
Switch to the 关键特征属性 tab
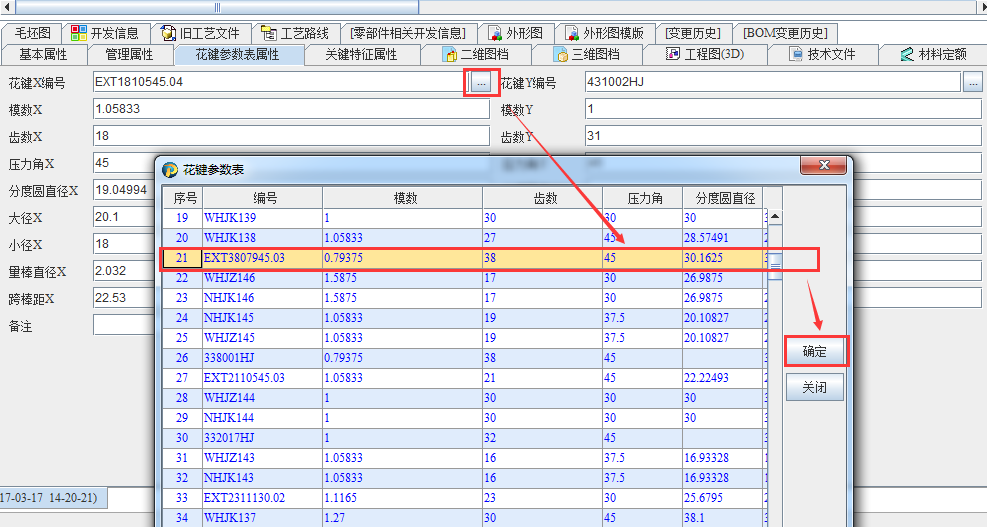click(361, 54)
